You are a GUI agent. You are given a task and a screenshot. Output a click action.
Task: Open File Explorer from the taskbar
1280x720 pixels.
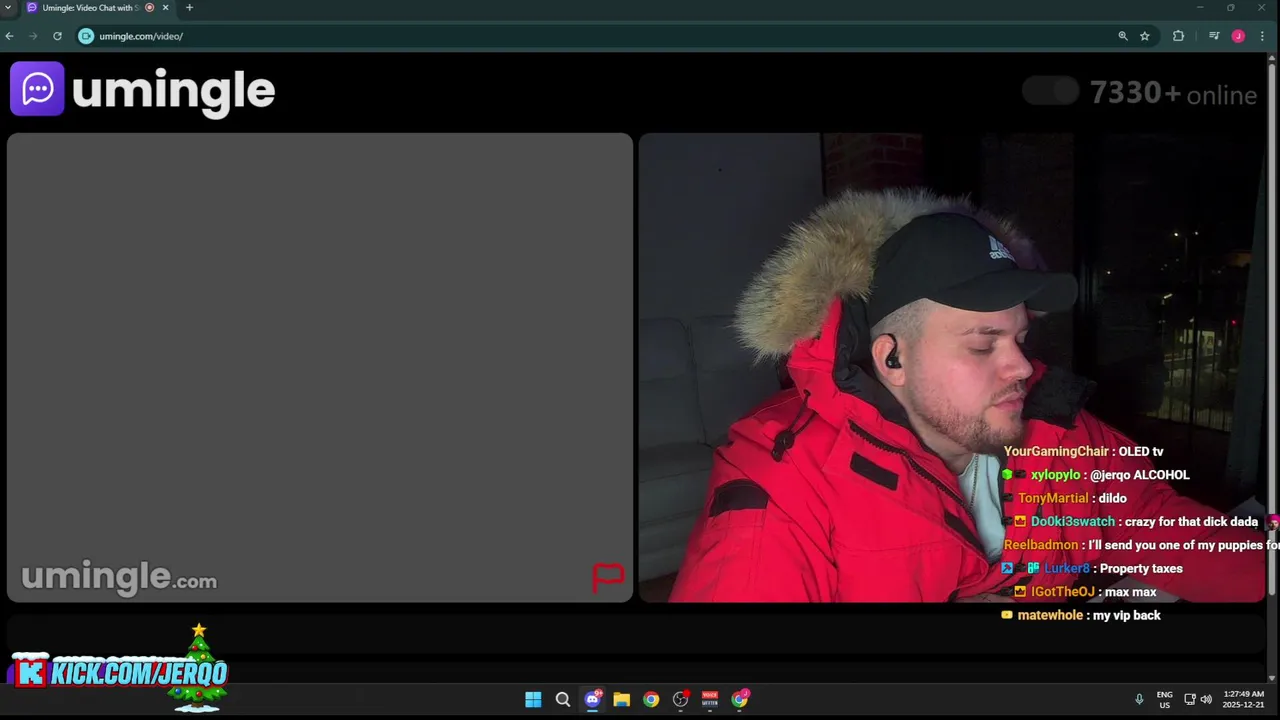tap(621, 699)
